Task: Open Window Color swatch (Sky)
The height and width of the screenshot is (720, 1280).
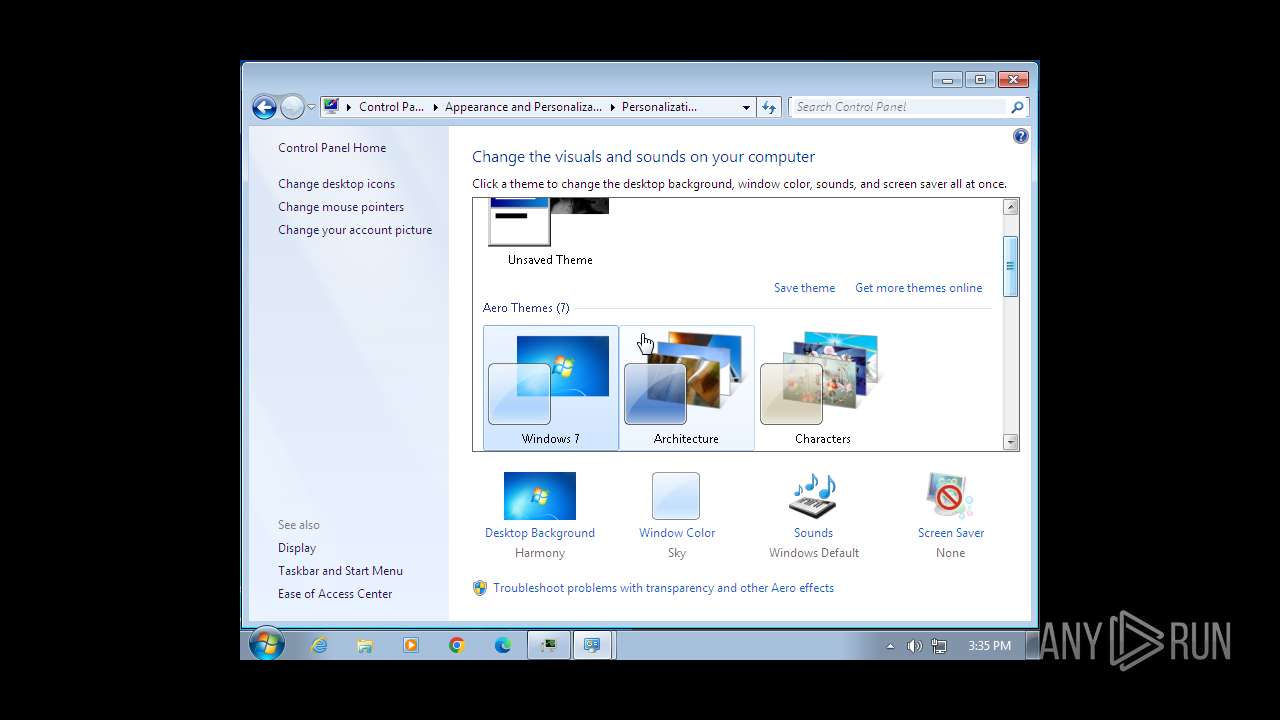Action: point(676,496)
